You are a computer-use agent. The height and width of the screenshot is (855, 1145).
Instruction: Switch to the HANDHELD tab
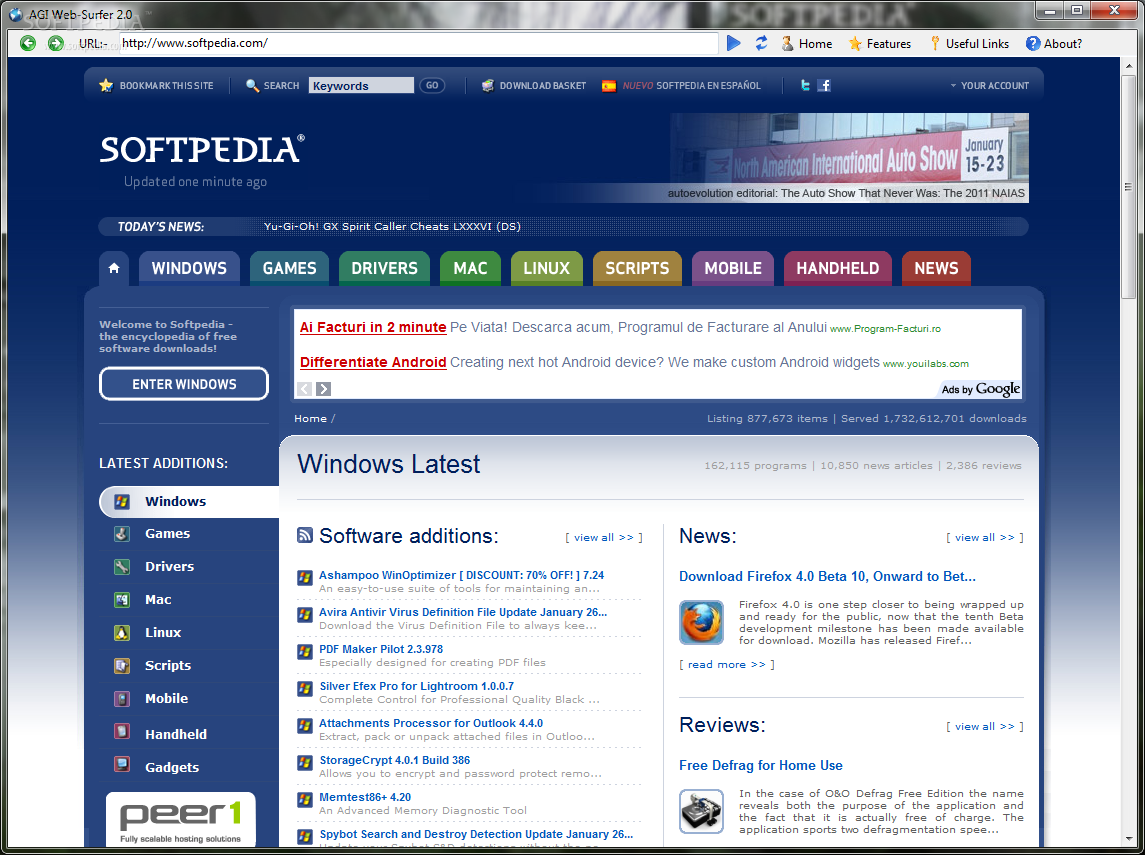coord(838,268)
